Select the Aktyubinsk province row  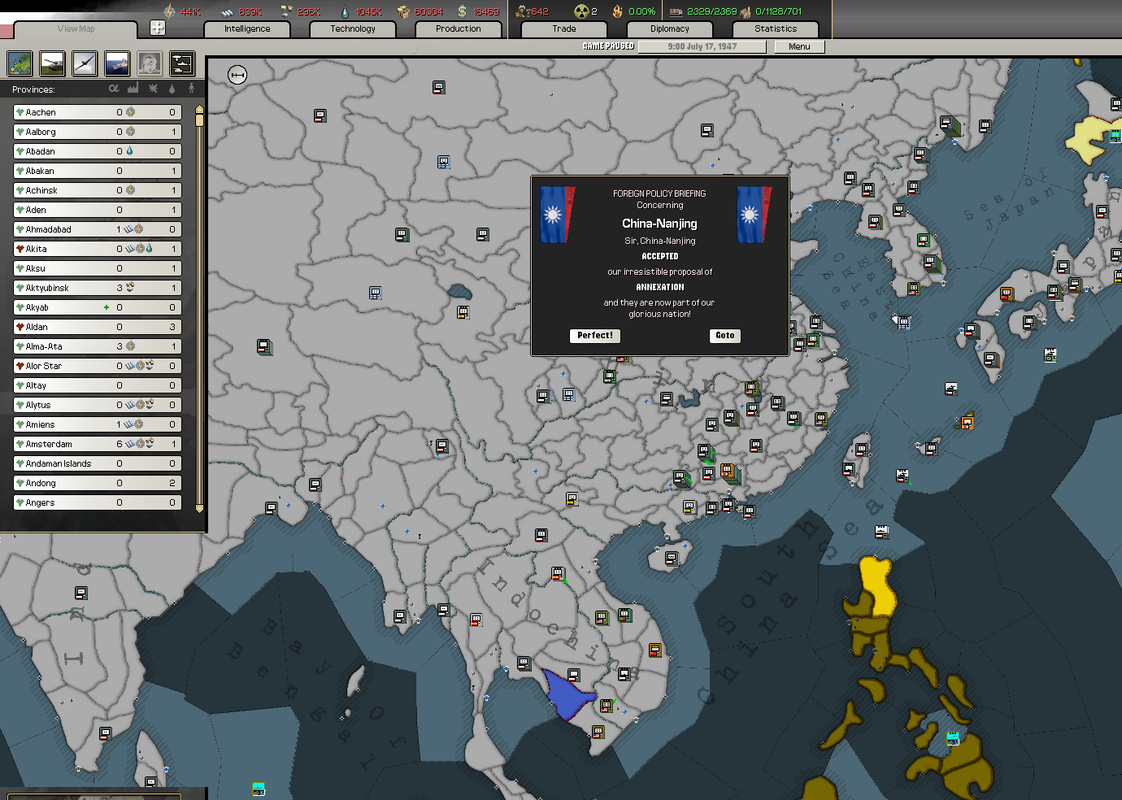pos(97,288)
